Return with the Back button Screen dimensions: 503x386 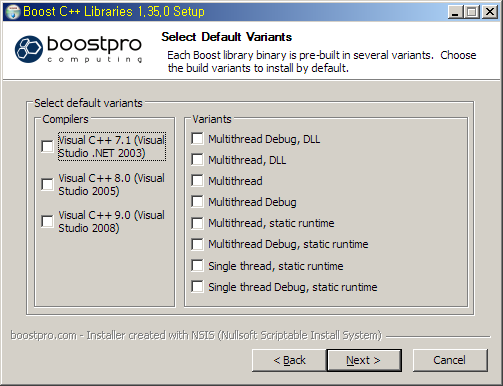tap(289, 360)
